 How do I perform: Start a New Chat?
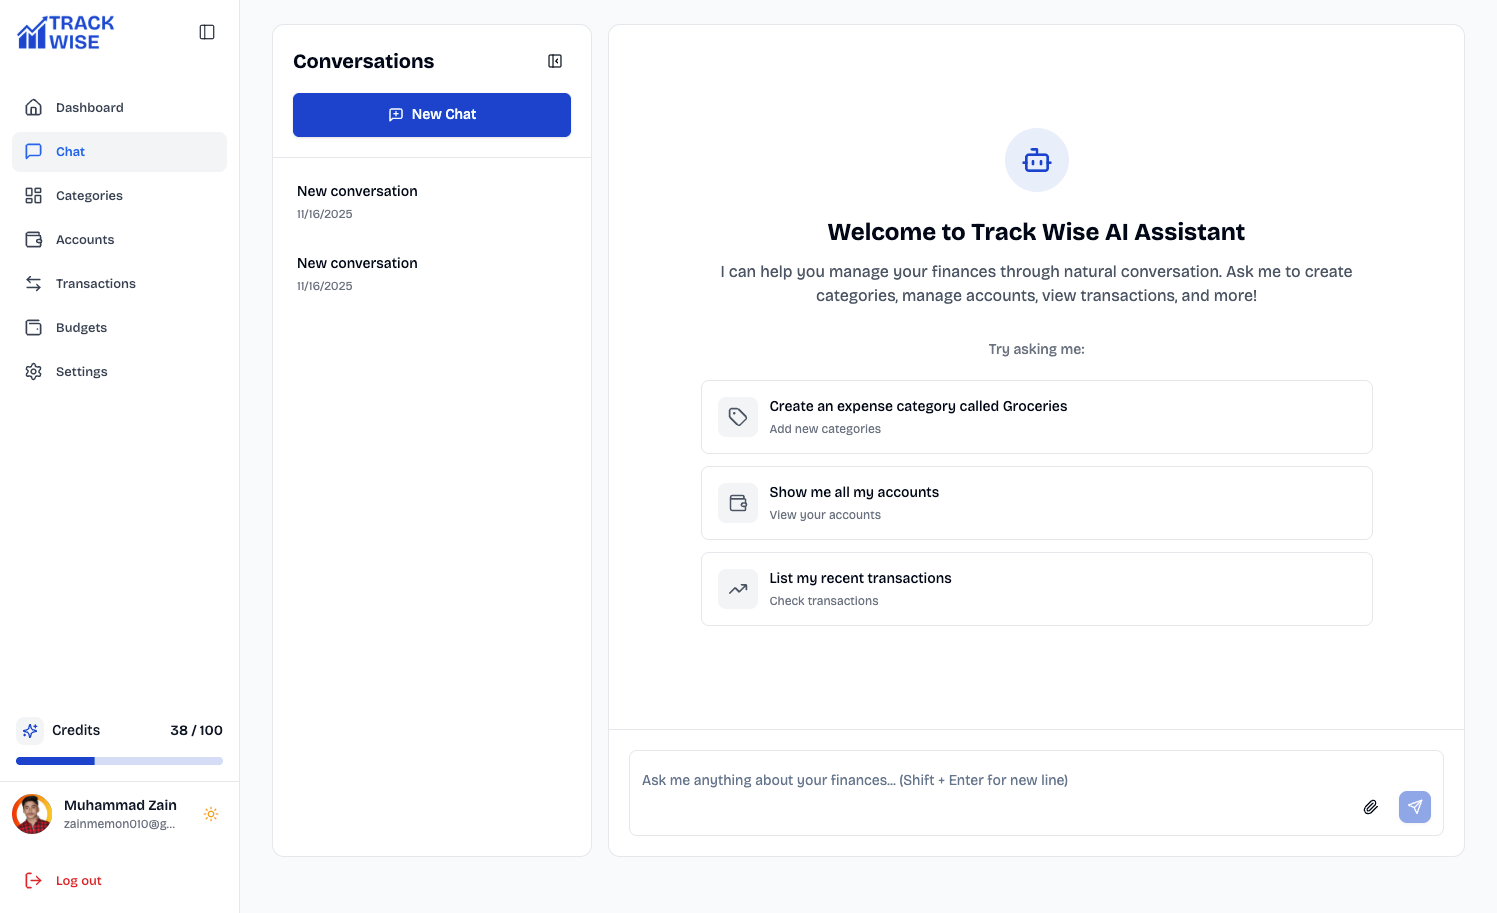click(x=431, y=114)
